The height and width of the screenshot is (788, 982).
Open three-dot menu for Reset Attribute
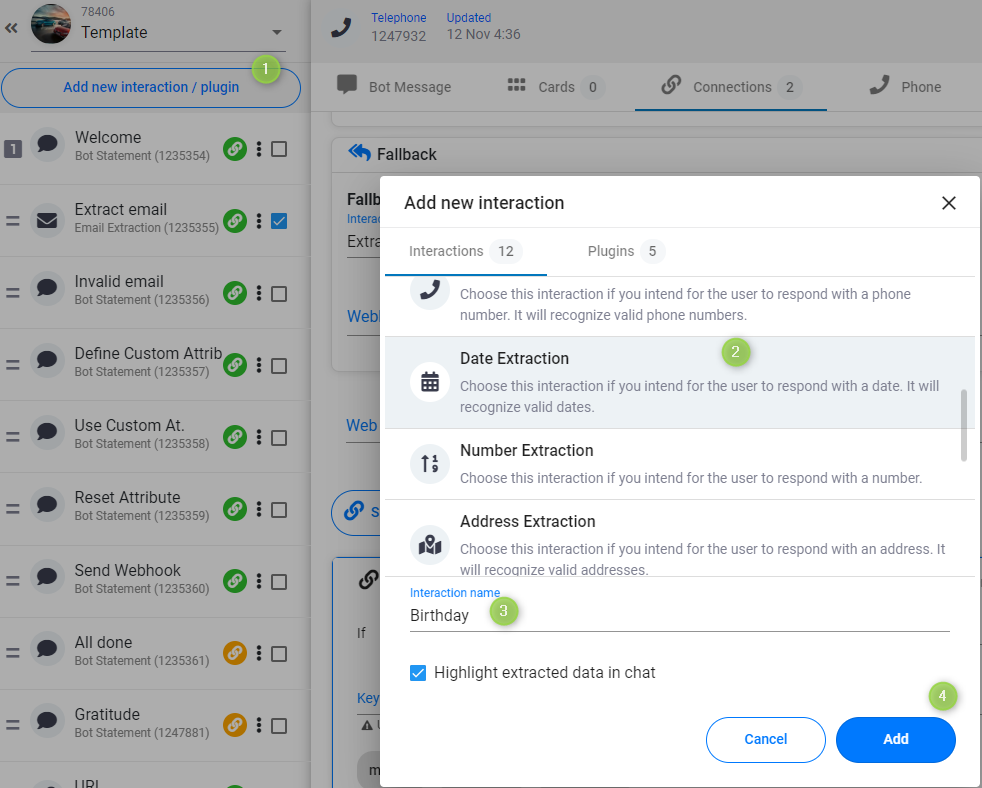coord(259,509)
